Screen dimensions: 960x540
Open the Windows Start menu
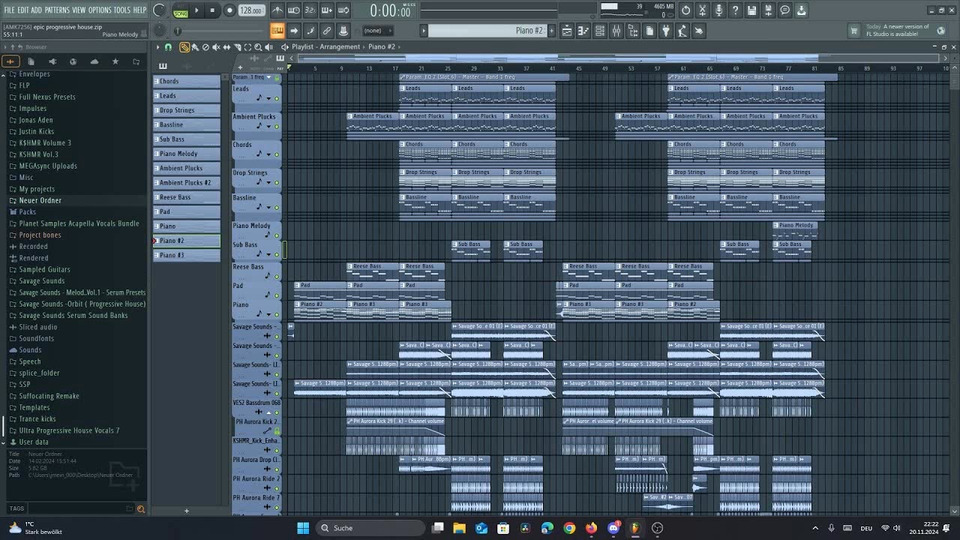click(x=302, y=527)
